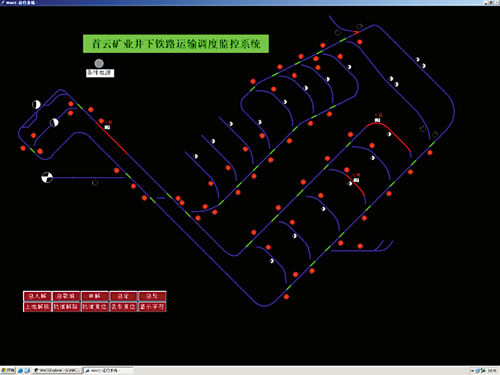
Task: Click the 显示字符 button in the bottom row
Action: [x=152, y=307]
